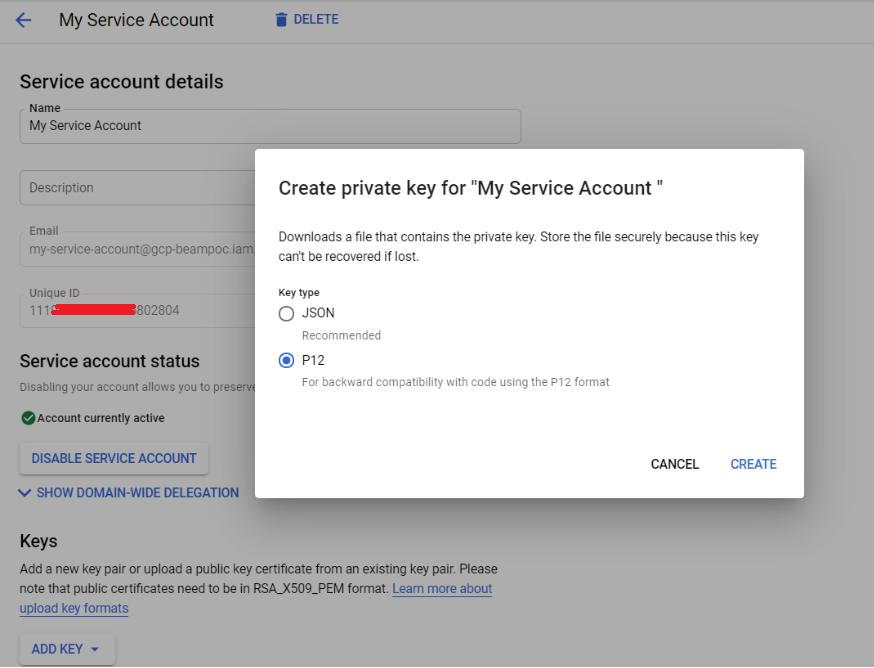Screen dimensions: 874x668
Task: Select the JSON key type radio button
Action: tap(287, 314)
